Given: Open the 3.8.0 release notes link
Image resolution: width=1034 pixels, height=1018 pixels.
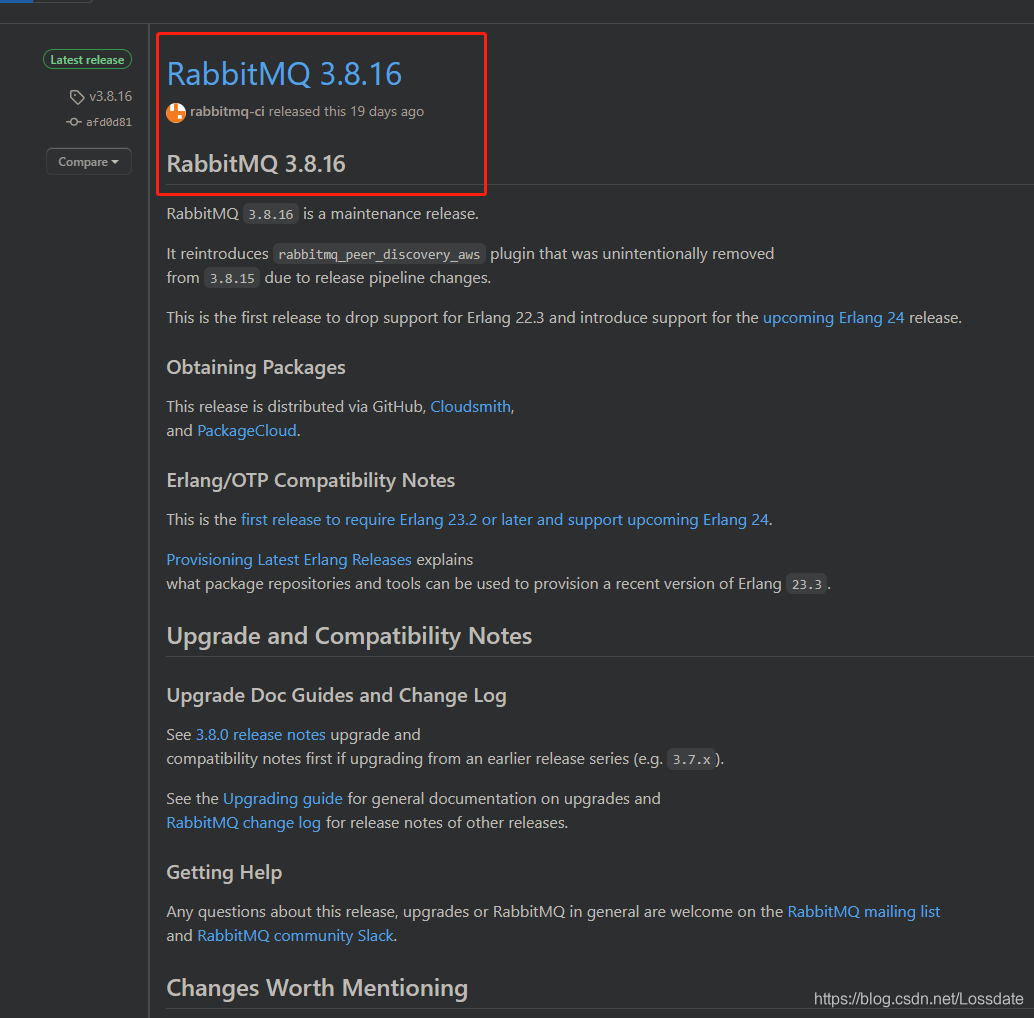Looking at the screenshot, I should click(x=260, y=734).
